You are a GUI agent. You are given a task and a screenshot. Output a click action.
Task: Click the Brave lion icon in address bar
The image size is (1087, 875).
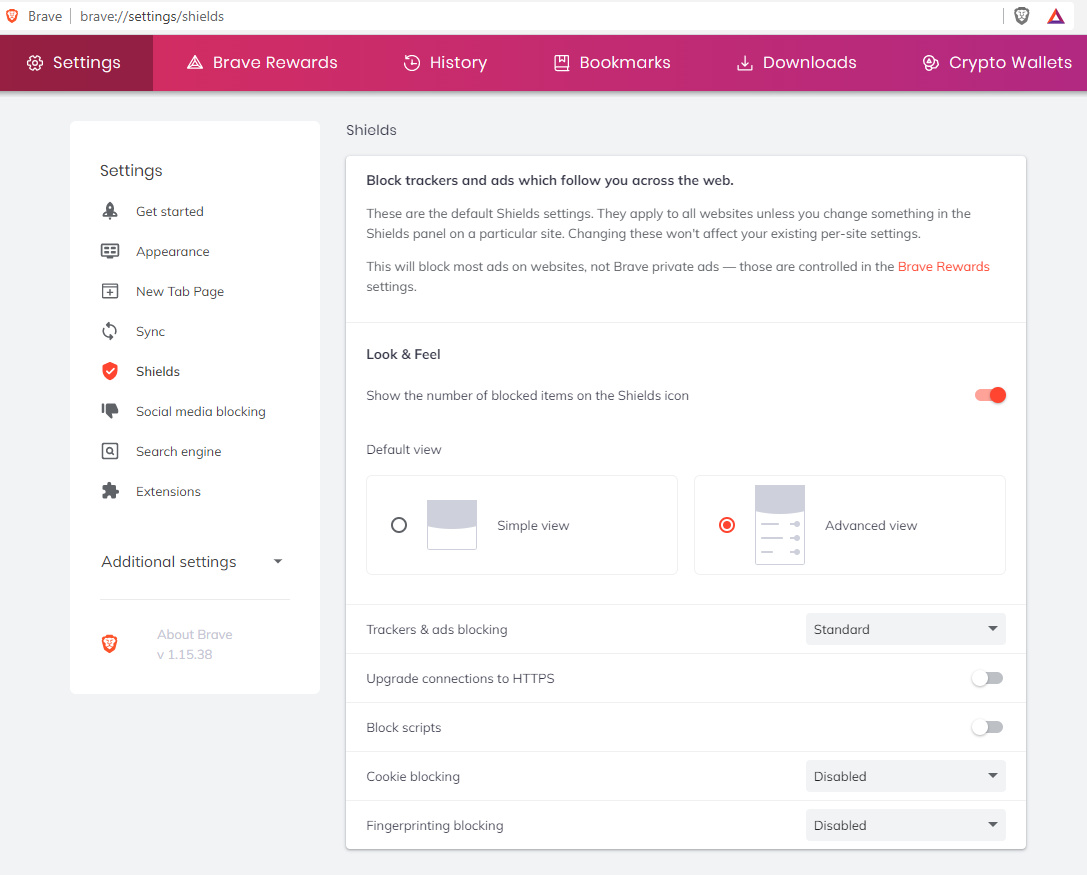12,16
